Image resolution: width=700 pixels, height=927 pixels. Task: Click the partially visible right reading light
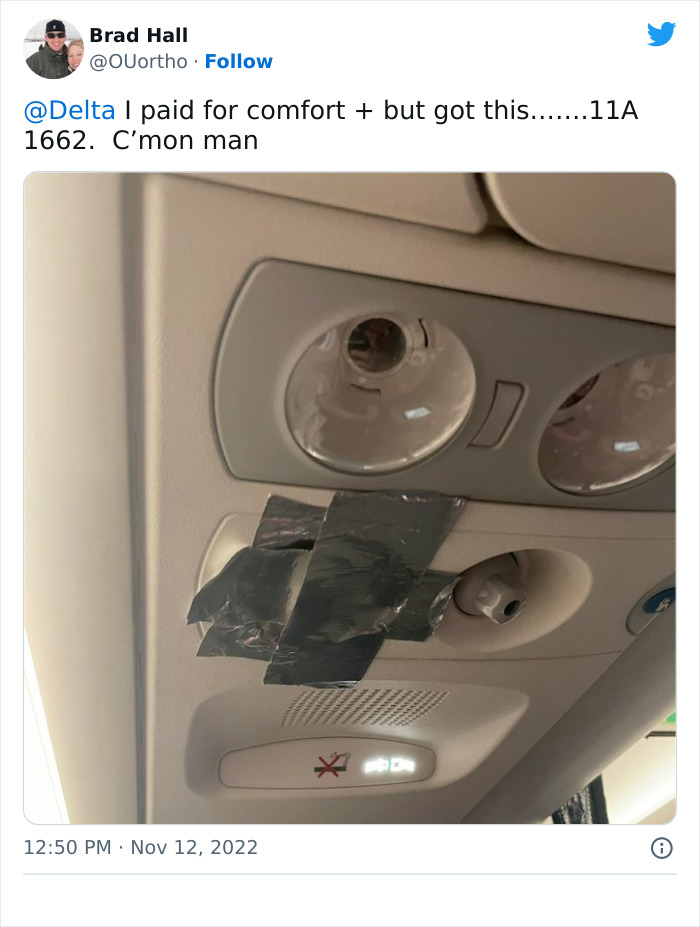point(609,424)
